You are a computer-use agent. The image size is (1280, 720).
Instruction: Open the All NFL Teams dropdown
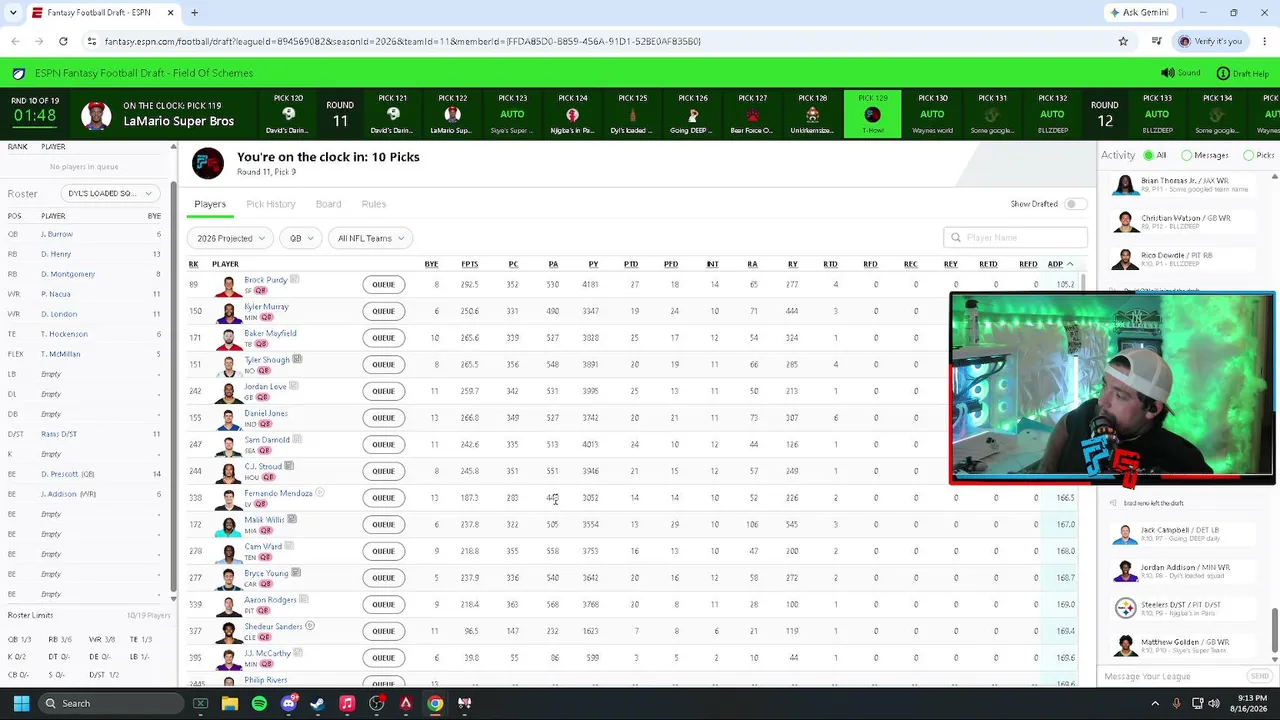point(370,238)
